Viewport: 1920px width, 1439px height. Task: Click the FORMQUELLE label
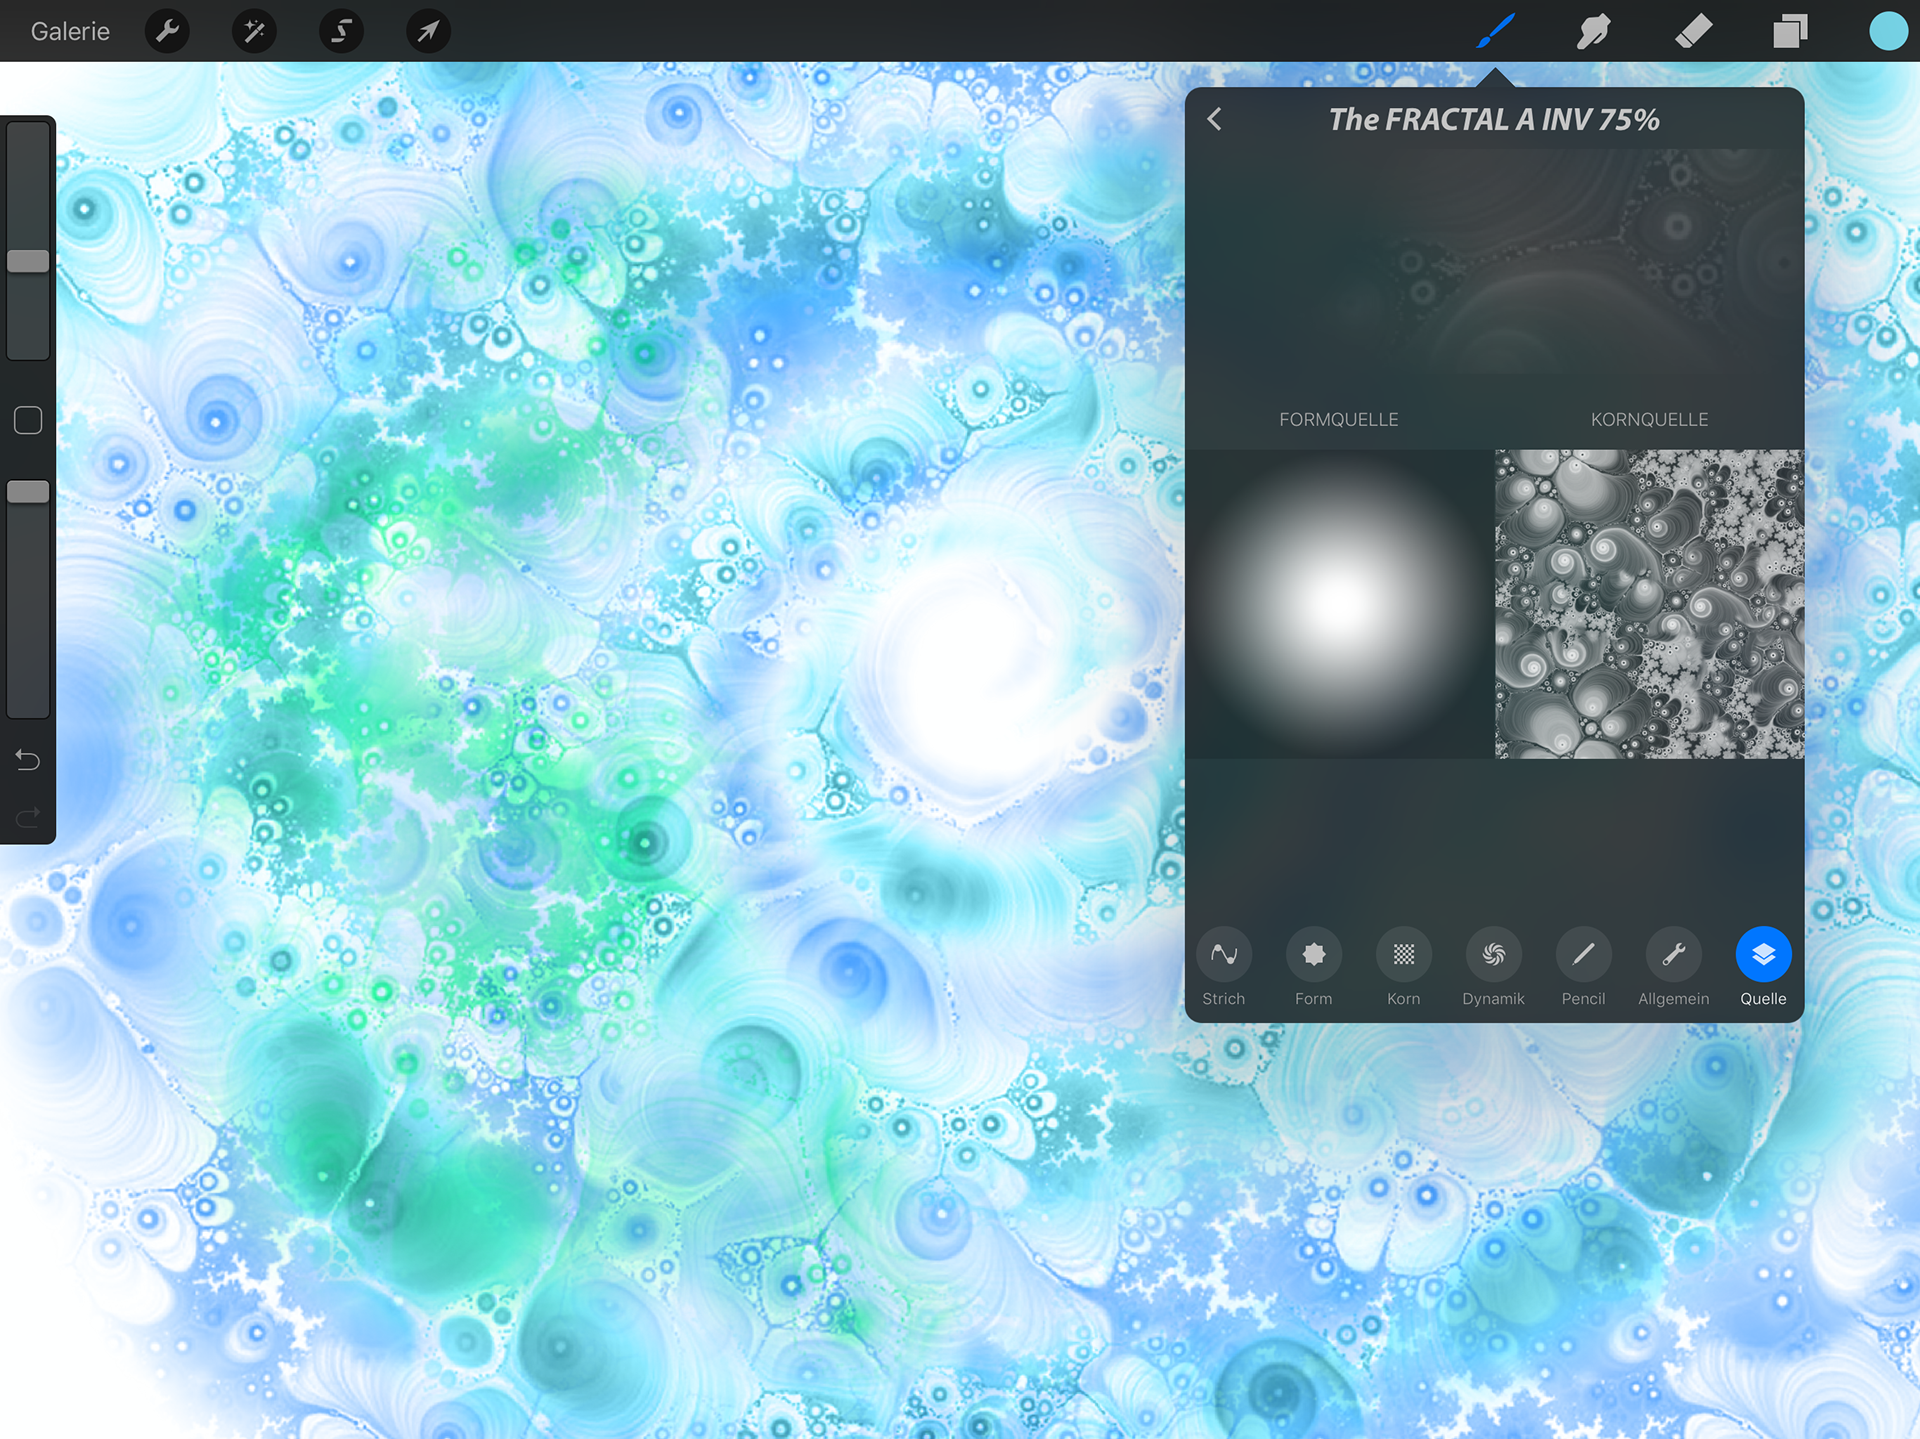click(x=1339, y=420)
